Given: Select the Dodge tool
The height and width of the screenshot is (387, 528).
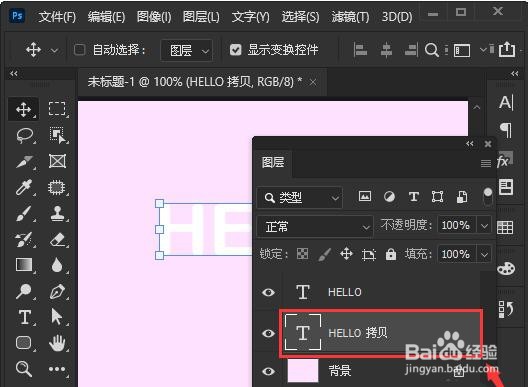Looking at the screenshot, I should [x=24, y=291].
